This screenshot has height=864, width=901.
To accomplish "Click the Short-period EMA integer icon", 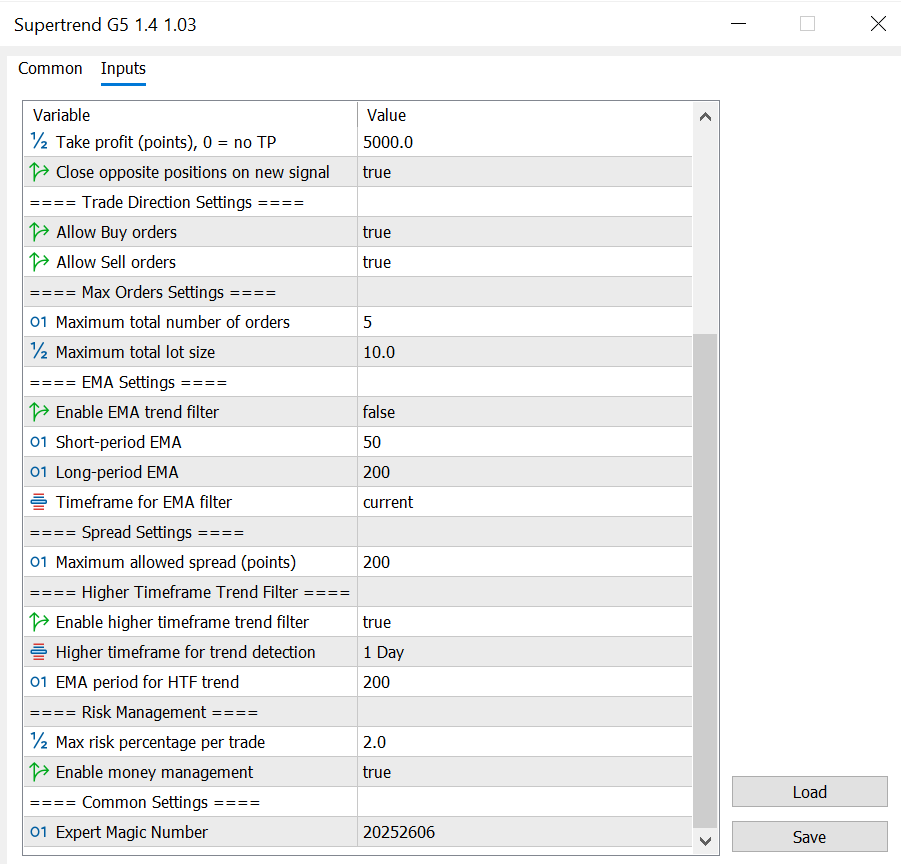I will point(39,442).
